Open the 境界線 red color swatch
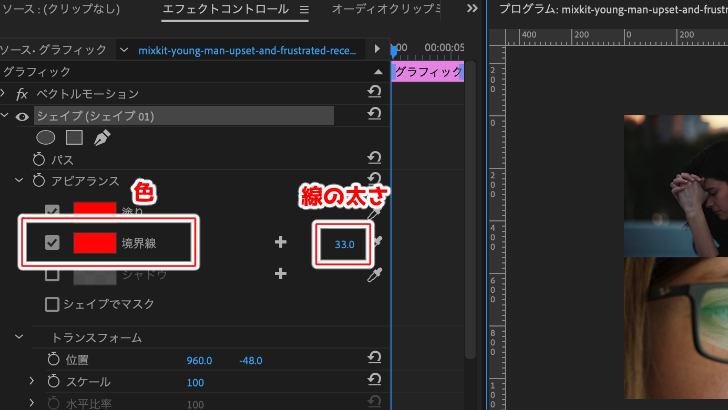The height and width of the screenshot is (410, 728). coord(95,243)
